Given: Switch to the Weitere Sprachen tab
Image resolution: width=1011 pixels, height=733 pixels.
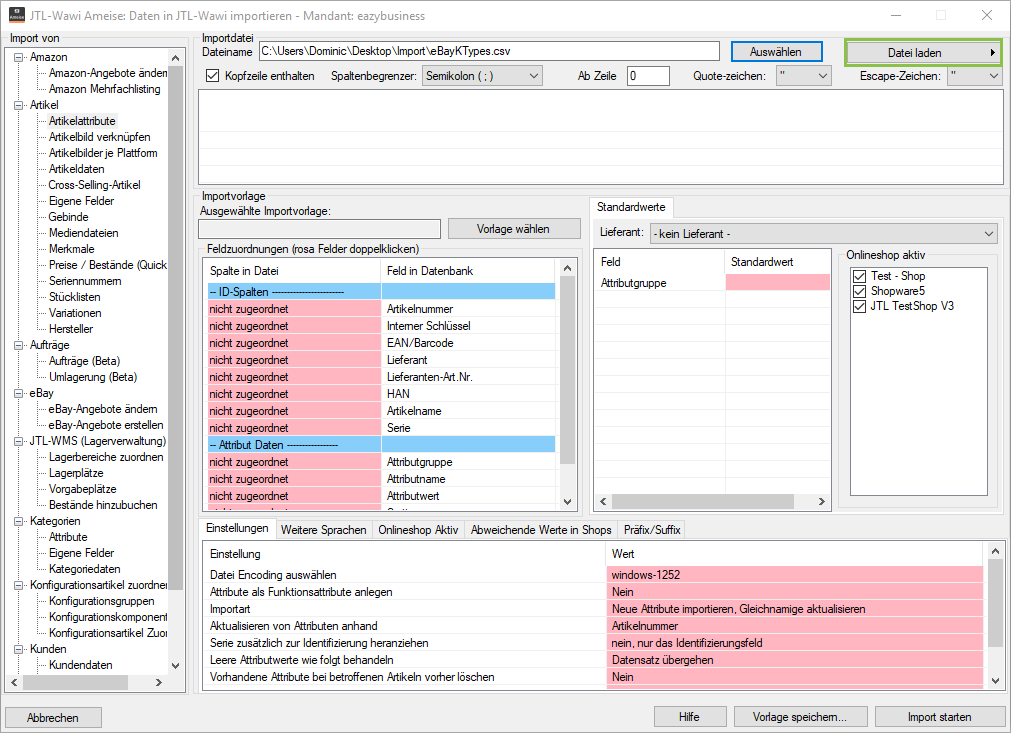Looking at the screenshot, I should click(324, 530).
